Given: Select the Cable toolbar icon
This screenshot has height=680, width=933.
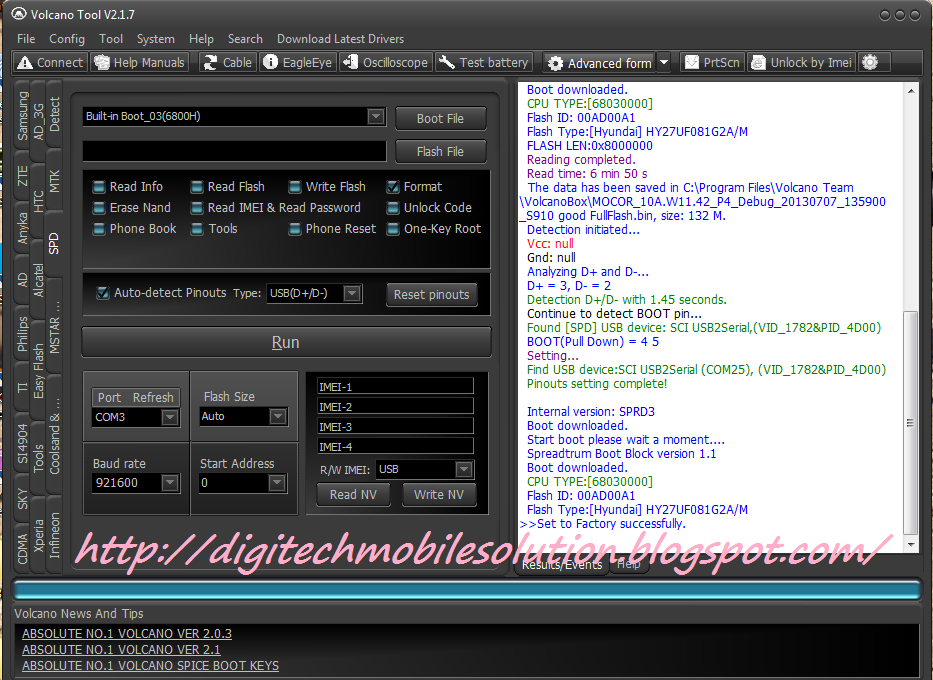Looking at the screenshot, I should tap(223, 61).
